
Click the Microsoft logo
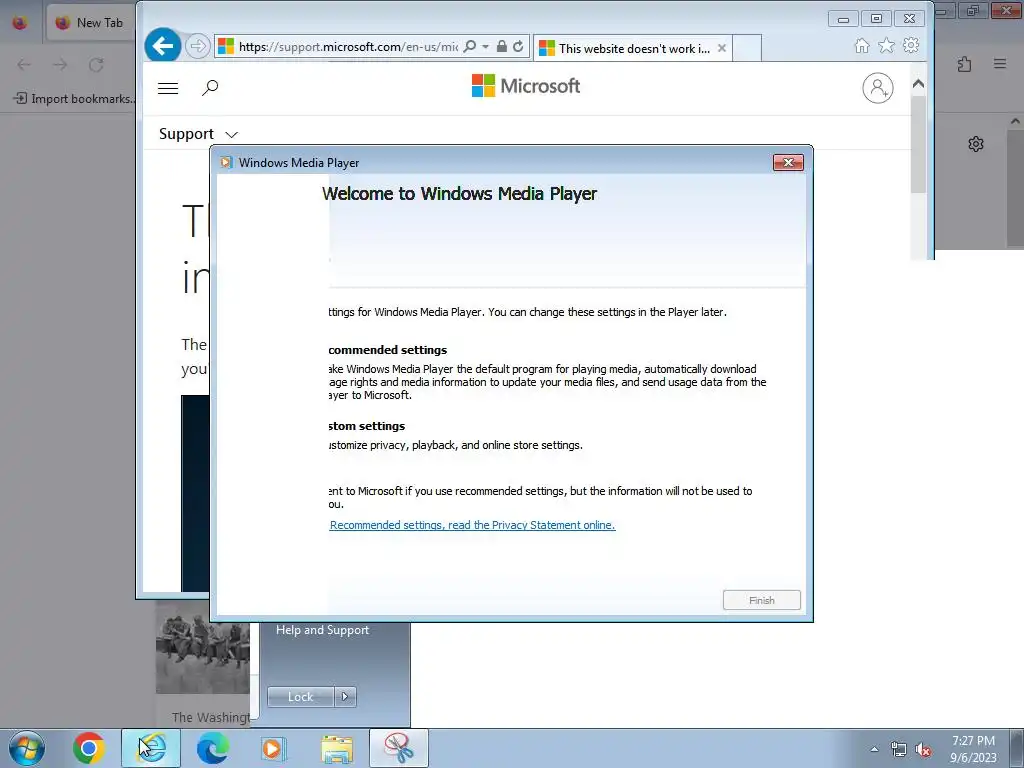[526, 86]
